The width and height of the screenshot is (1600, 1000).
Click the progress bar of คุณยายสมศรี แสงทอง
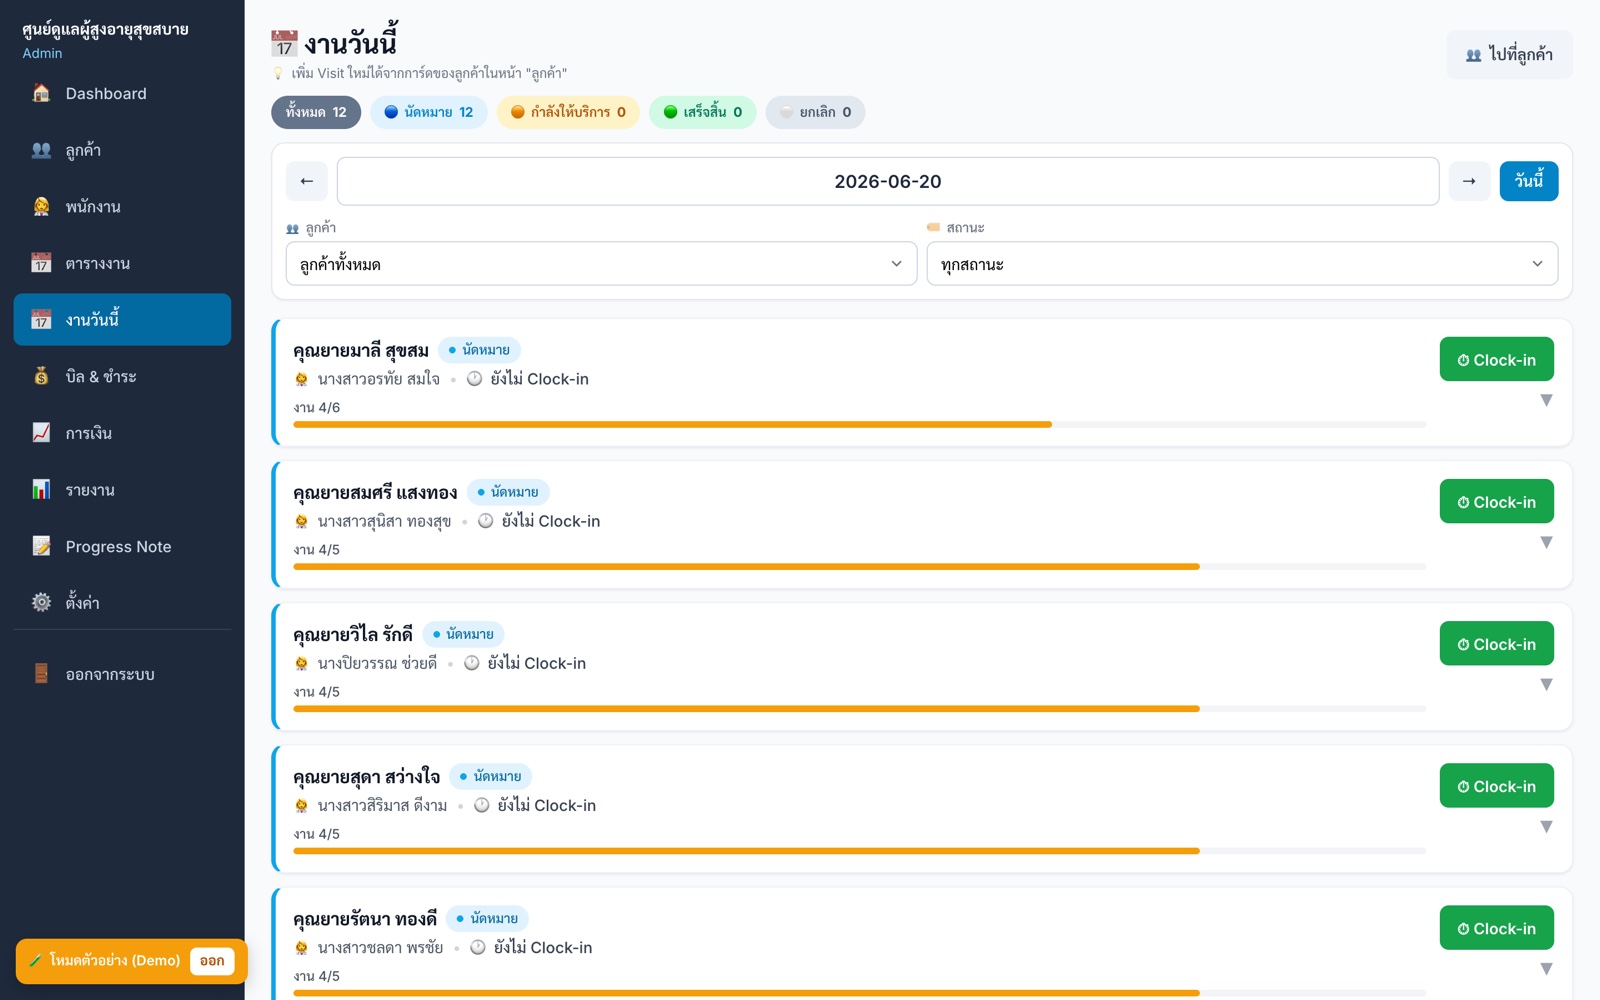[x=860, y=566]
